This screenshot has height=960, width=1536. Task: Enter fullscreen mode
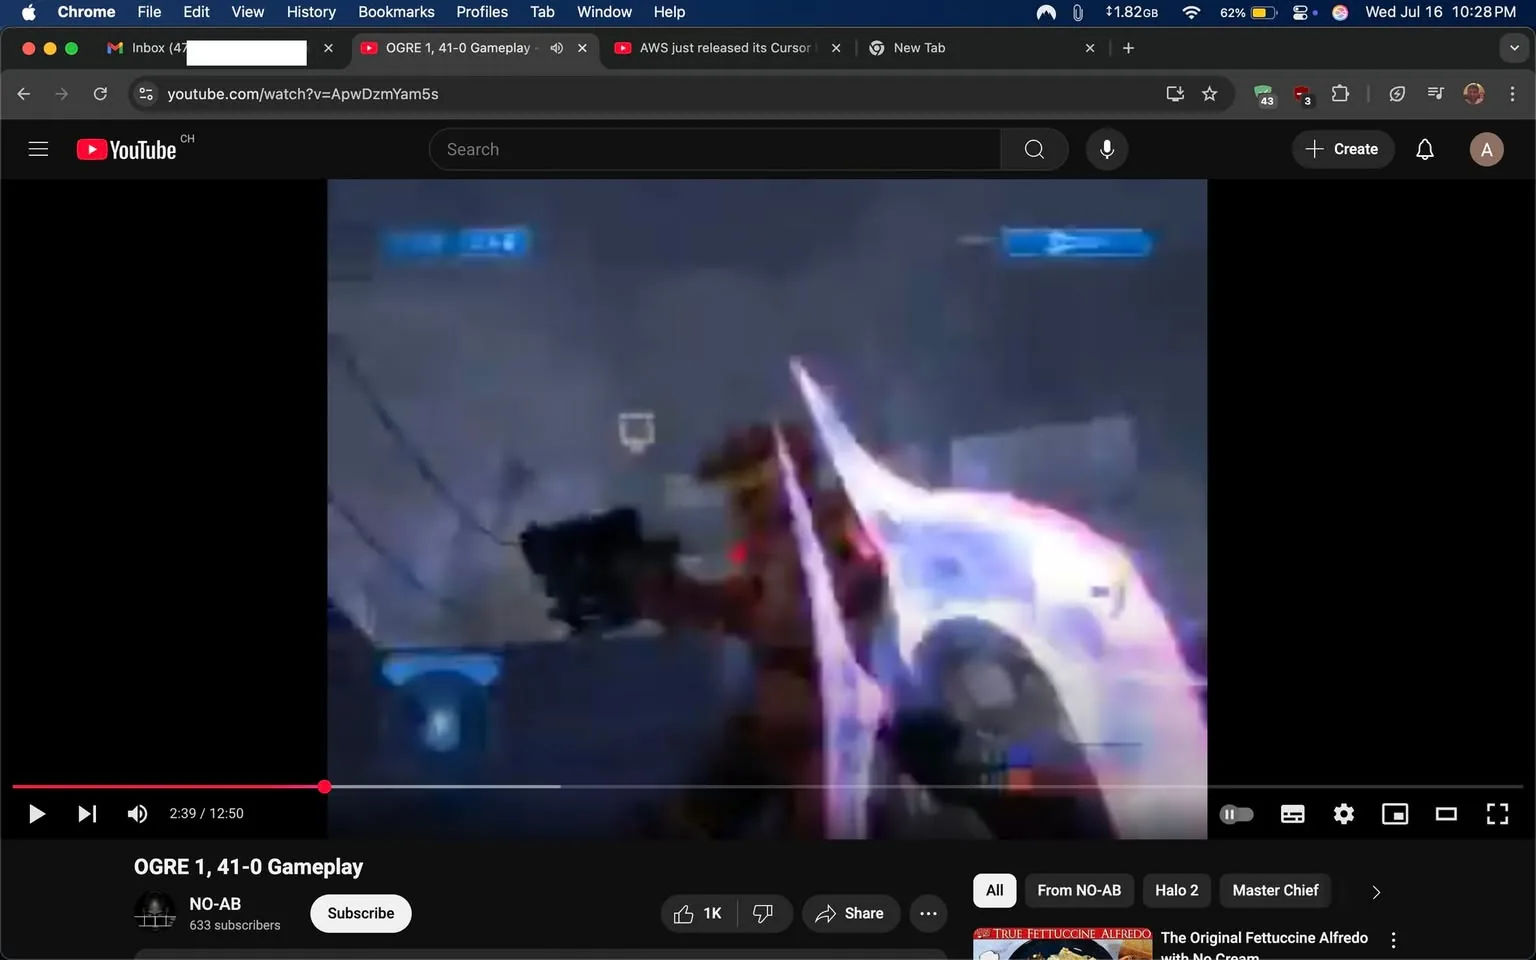click(1497, 813)
